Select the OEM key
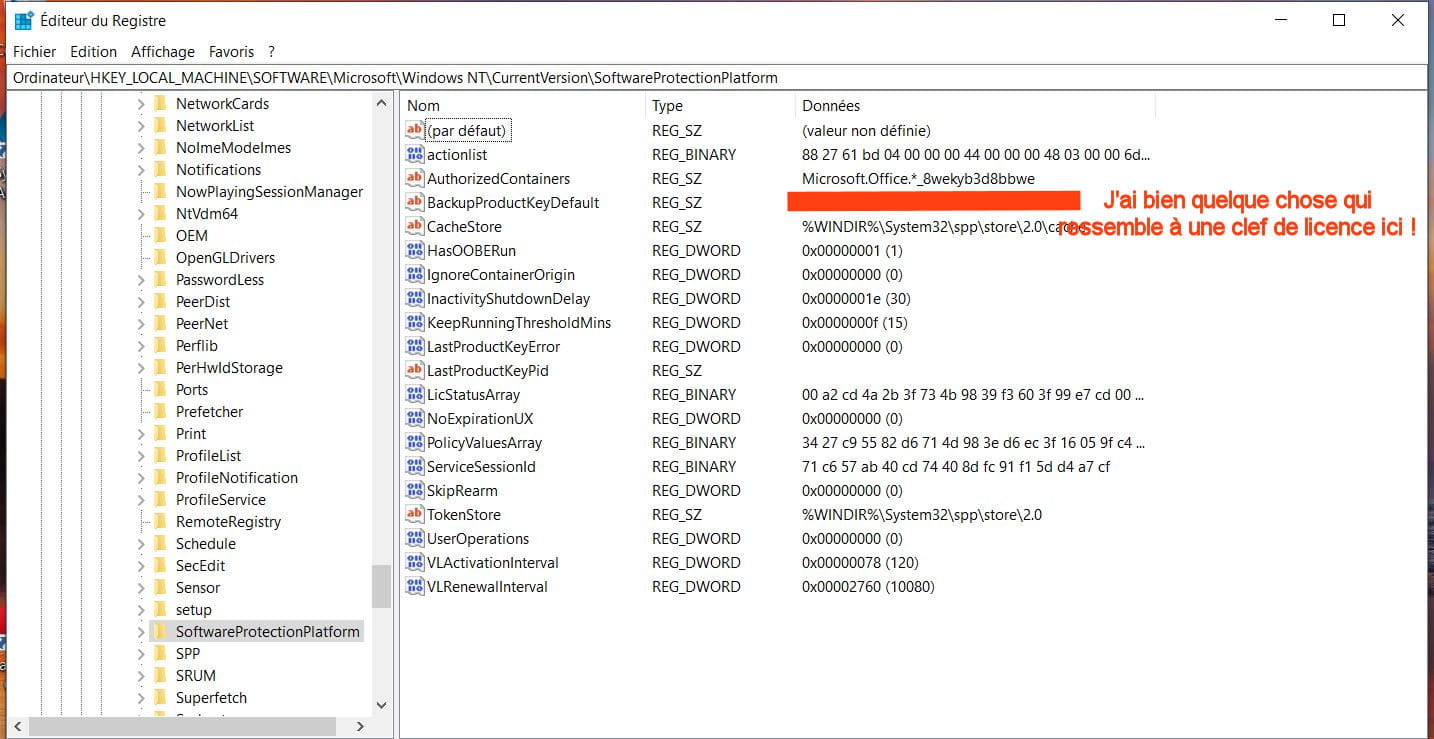 tap(192, 235)
